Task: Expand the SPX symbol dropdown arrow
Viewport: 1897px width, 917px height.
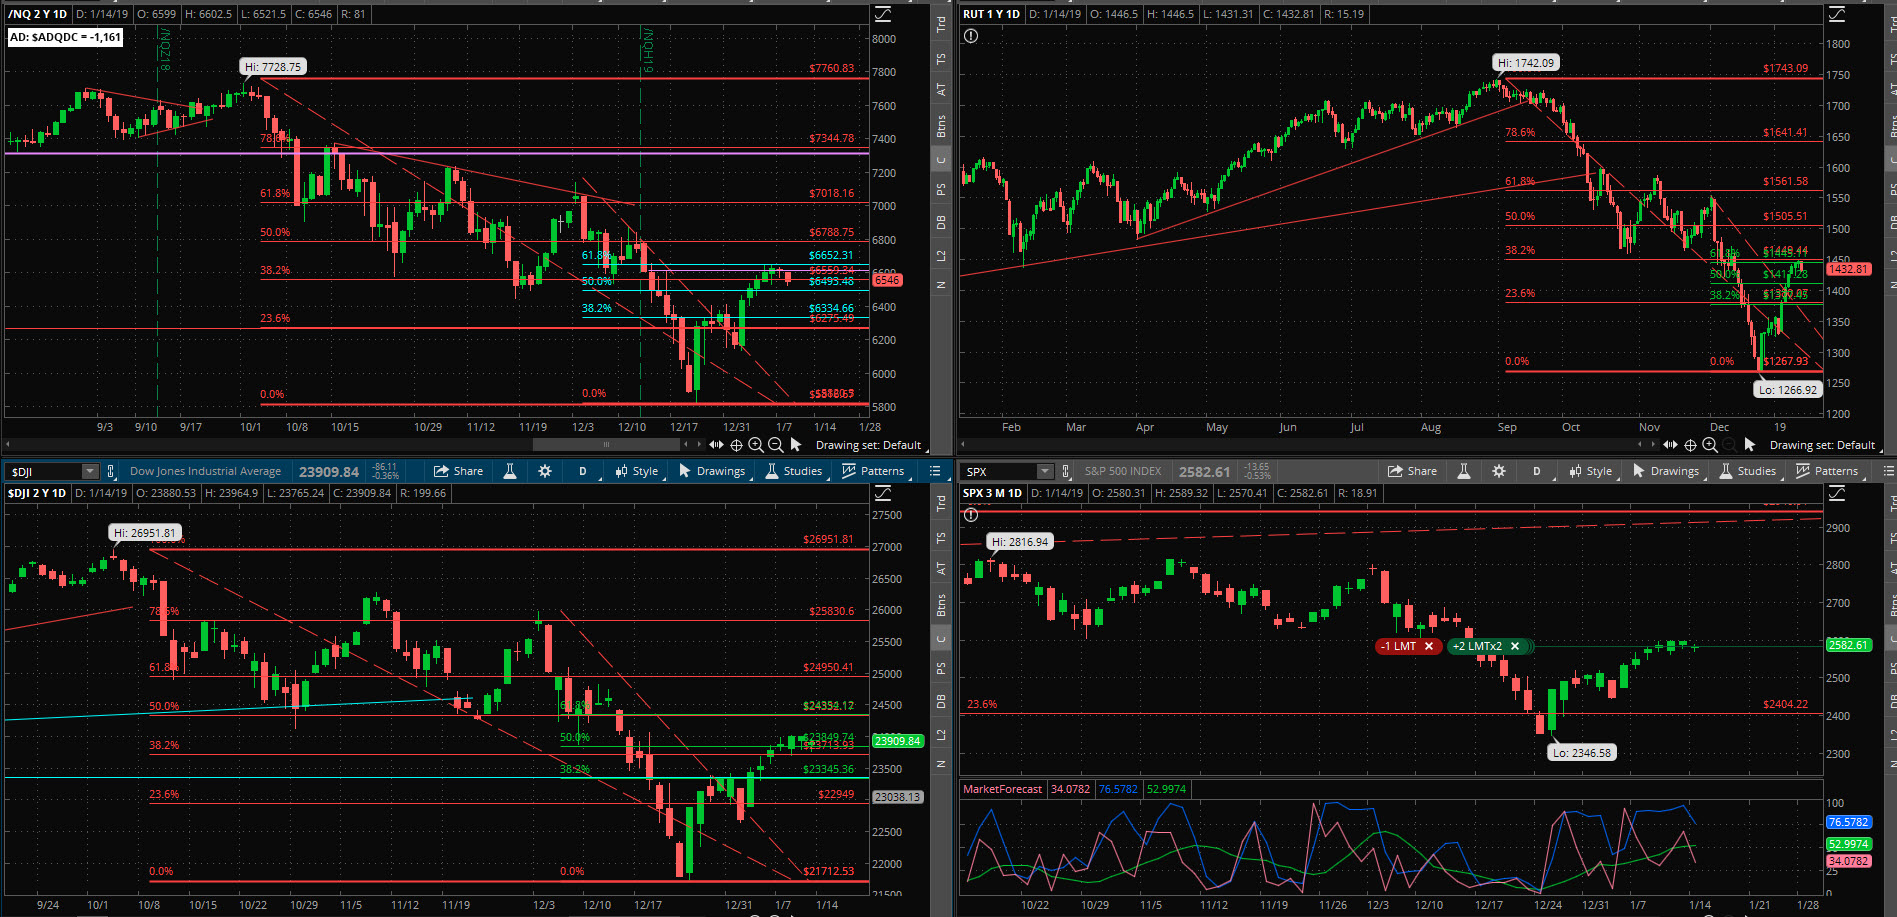Action: [x=1045, y=471]
